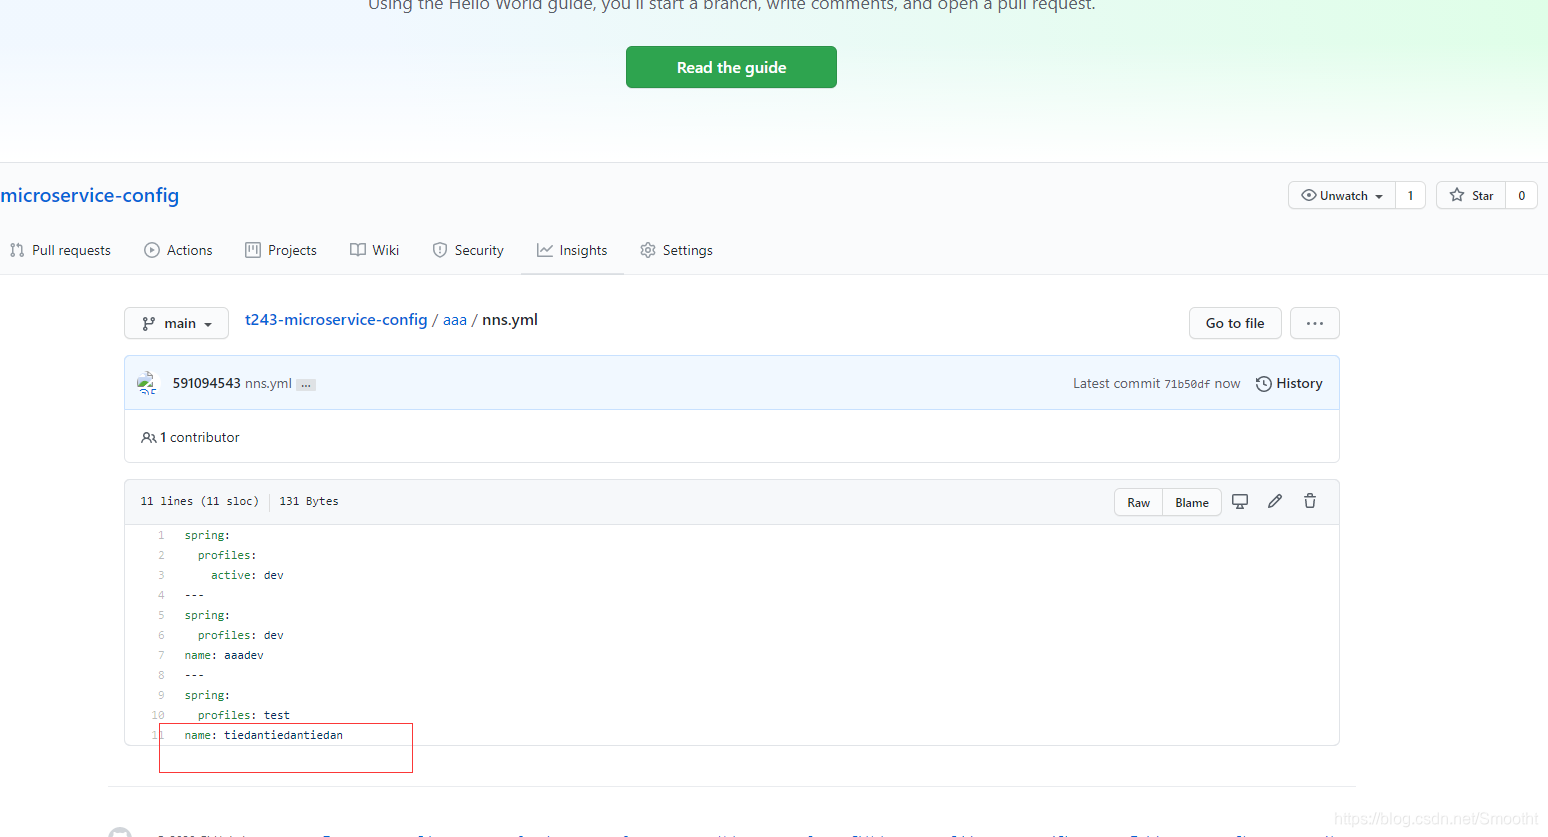The image size is (1548, 837).
Task: Navigate to t243-microservice-config breadcrumb
Action: 336,320
